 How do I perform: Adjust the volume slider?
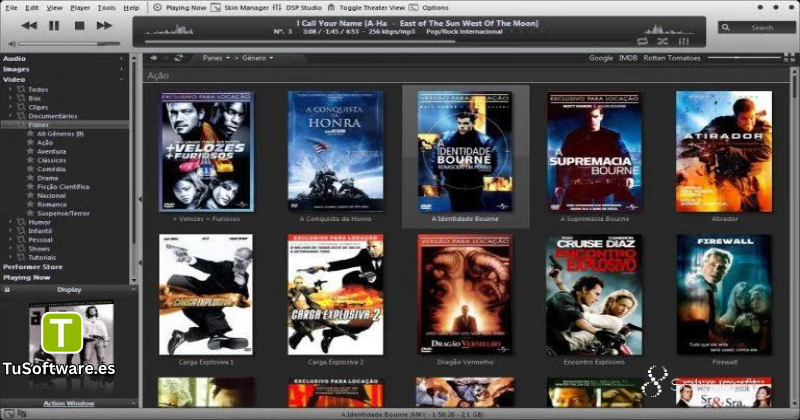click(70, 44)
